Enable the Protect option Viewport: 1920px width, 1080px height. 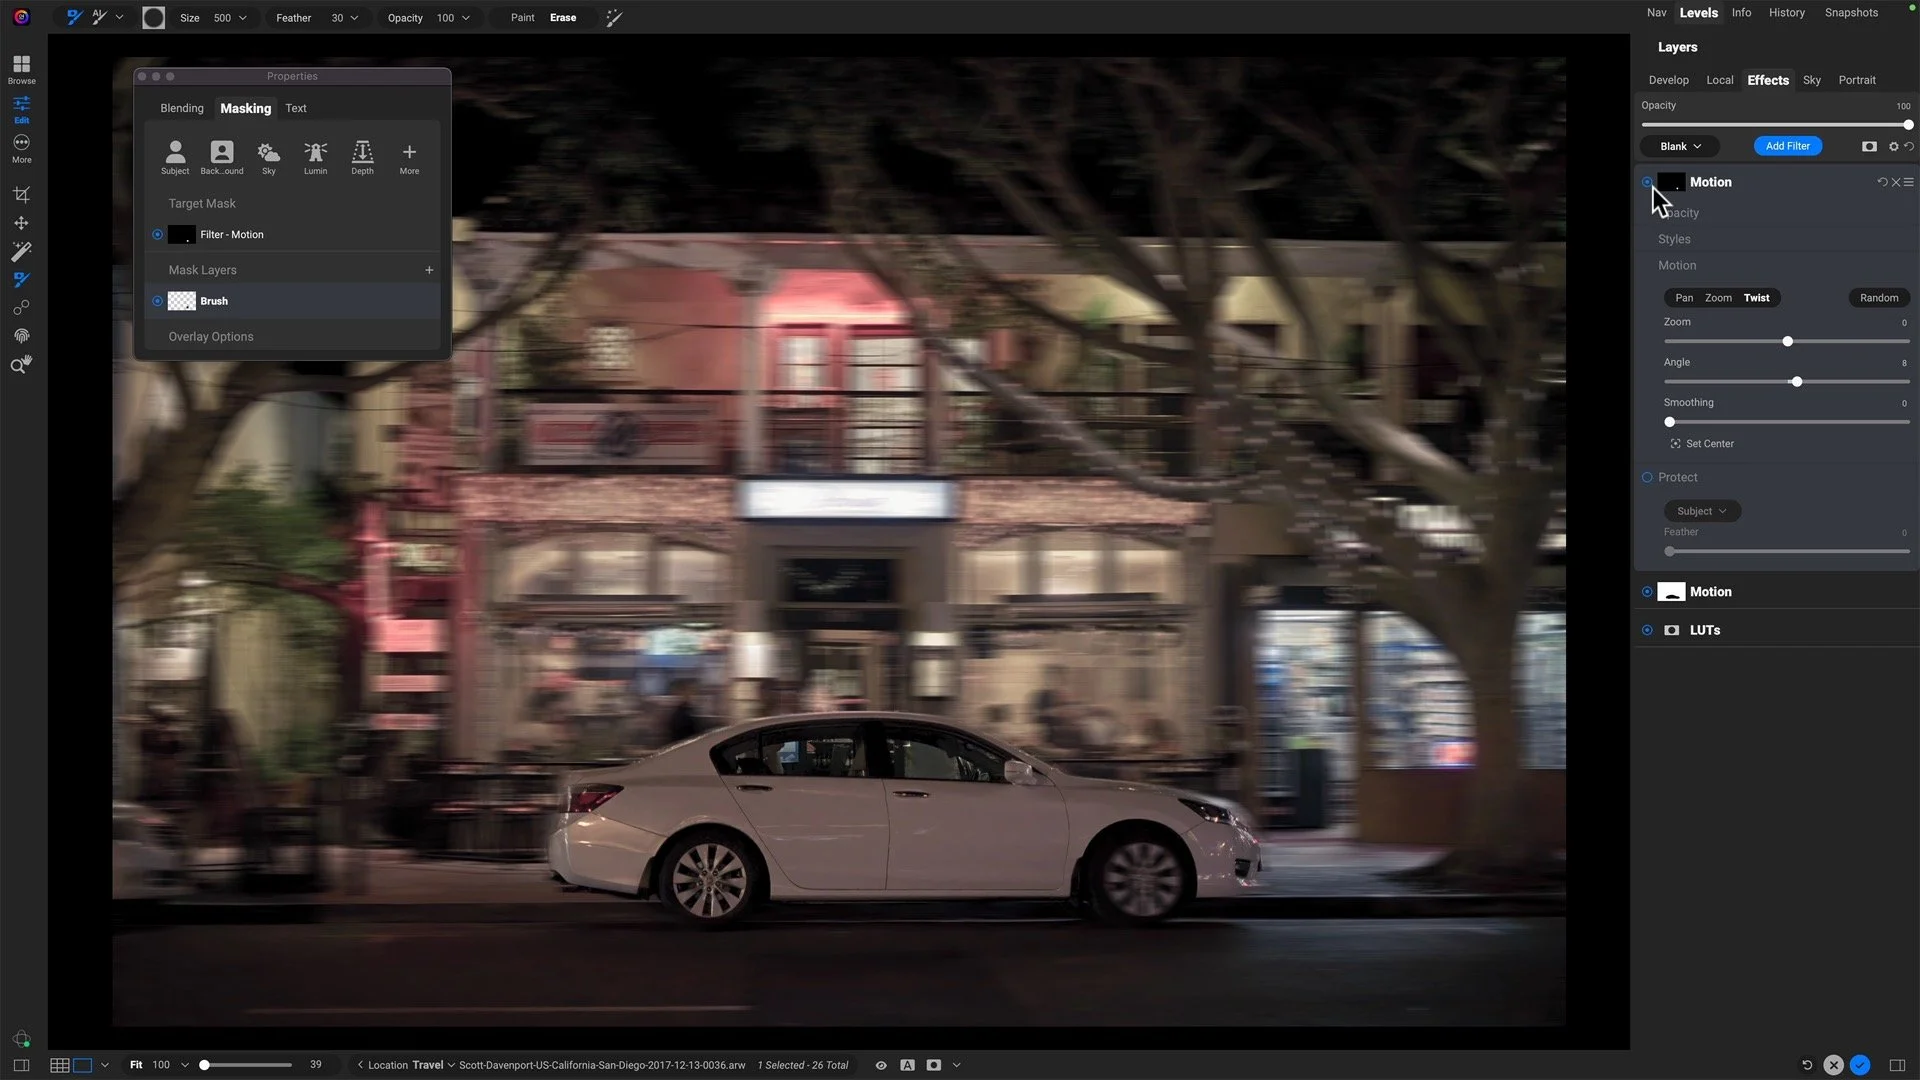coord(1647,478)
